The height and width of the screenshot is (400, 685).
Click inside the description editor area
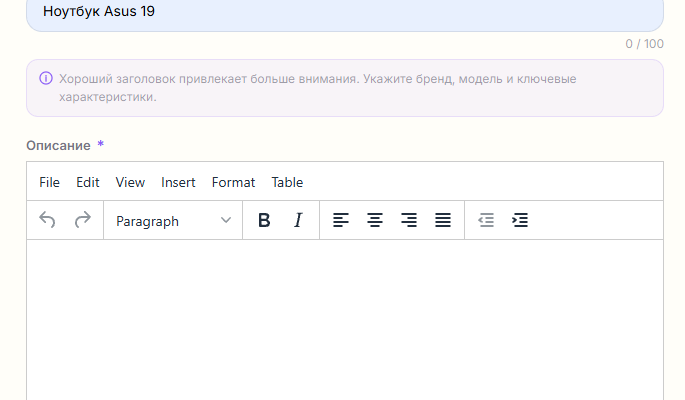click(x=345, y=320)
